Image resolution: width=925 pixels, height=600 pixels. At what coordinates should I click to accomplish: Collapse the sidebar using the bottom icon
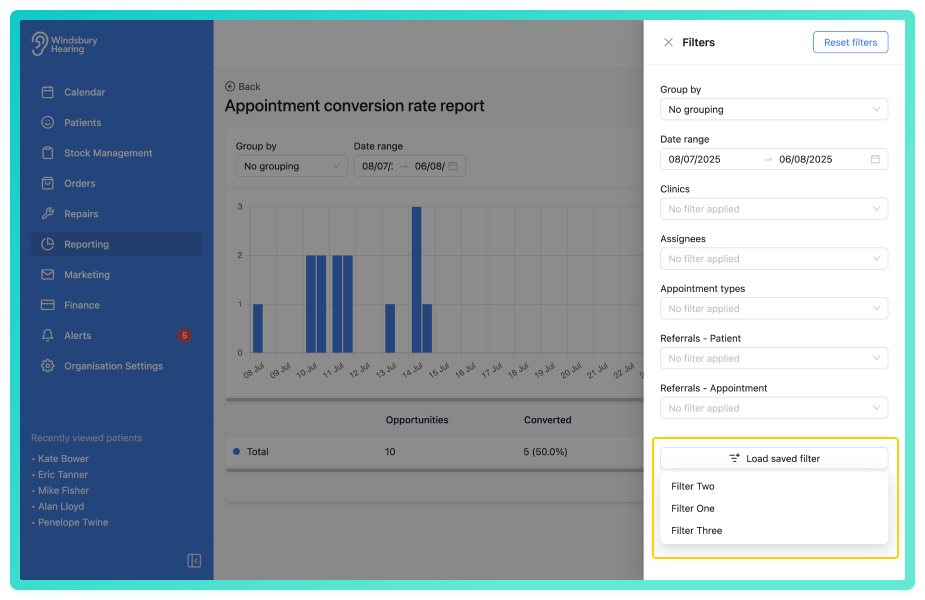click(x=194, y=561)
